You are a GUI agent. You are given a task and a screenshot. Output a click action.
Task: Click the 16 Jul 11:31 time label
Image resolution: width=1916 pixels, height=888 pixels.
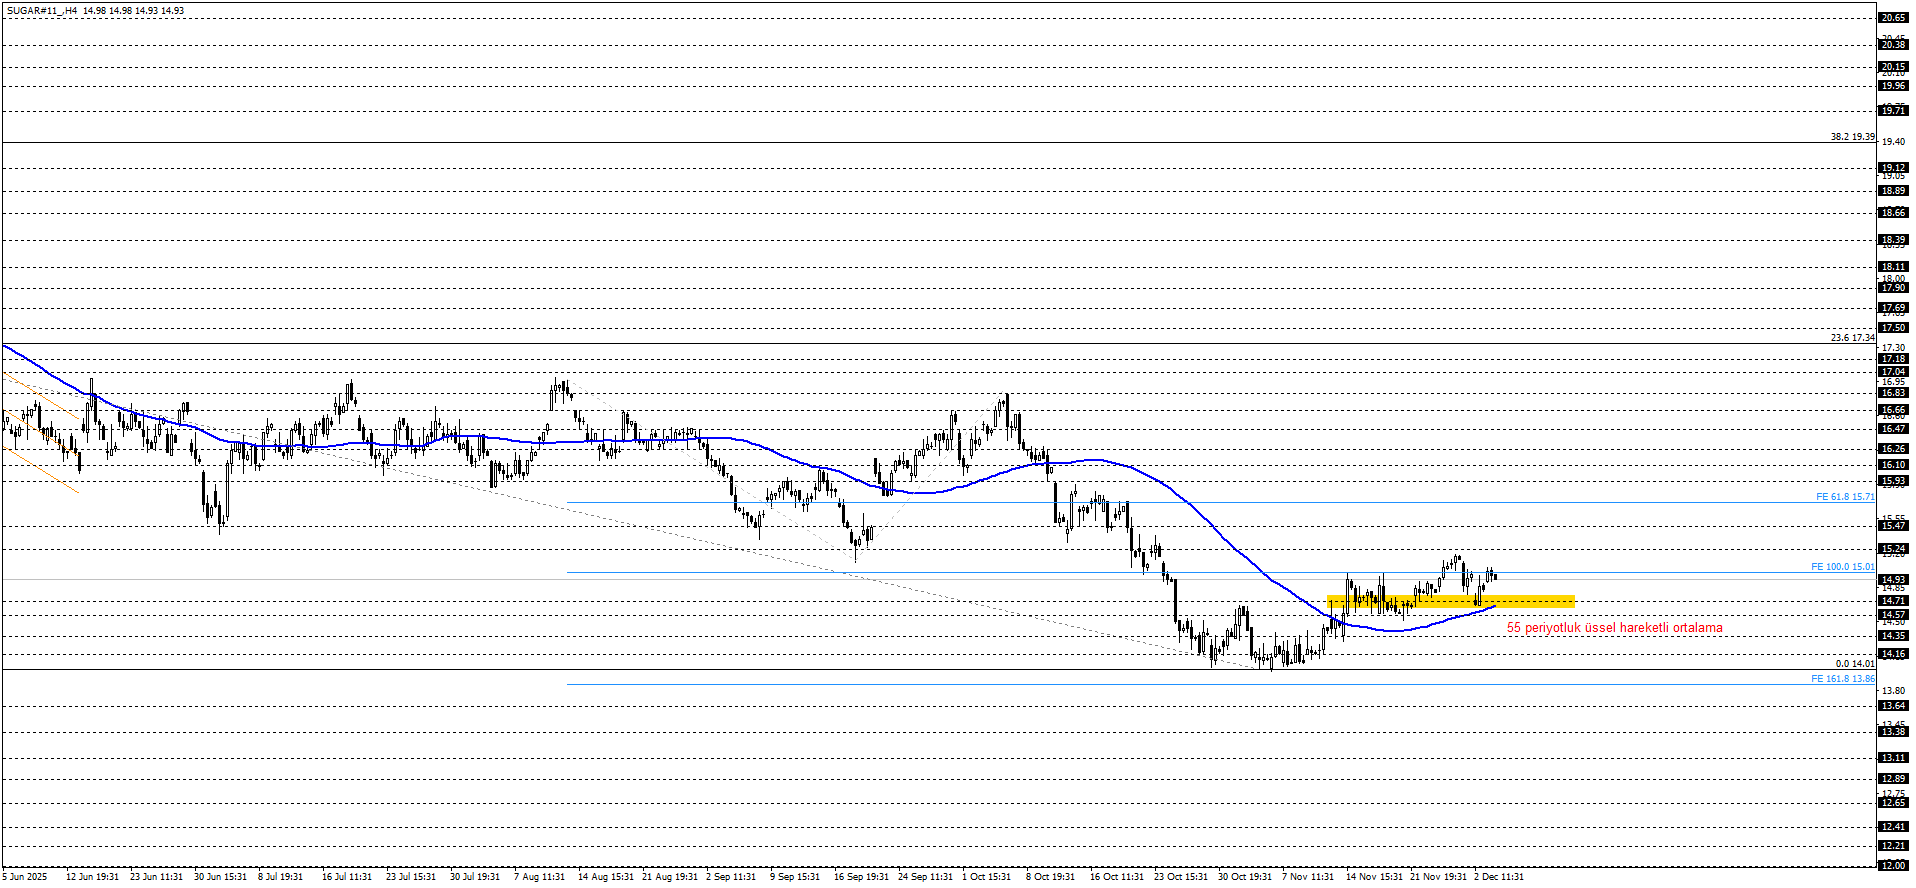[347, 877]
